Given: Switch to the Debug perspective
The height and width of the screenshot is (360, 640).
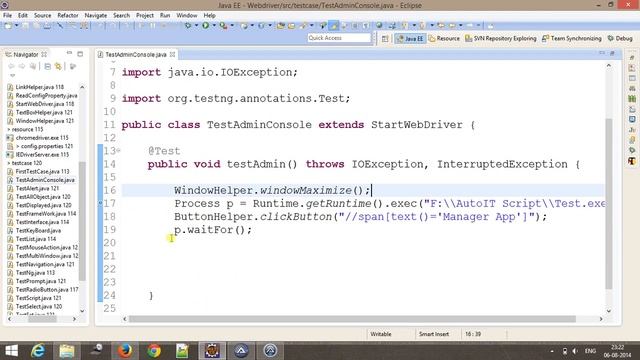Looking at the screenshot, I should tap(620, 38).
